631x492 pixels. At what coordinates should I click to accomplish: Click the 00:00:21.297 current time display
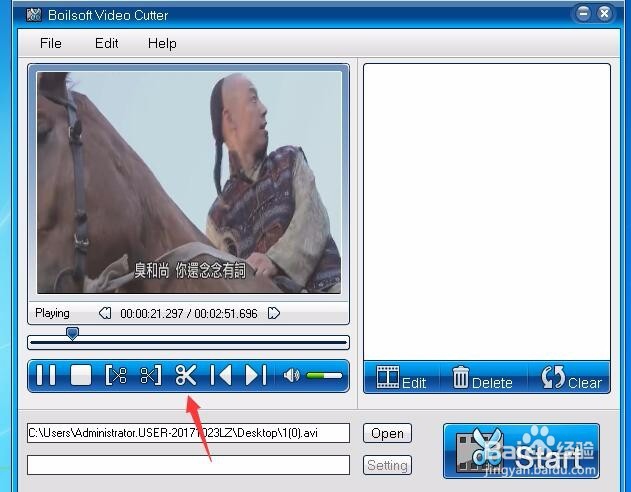(x=152, y=313)
